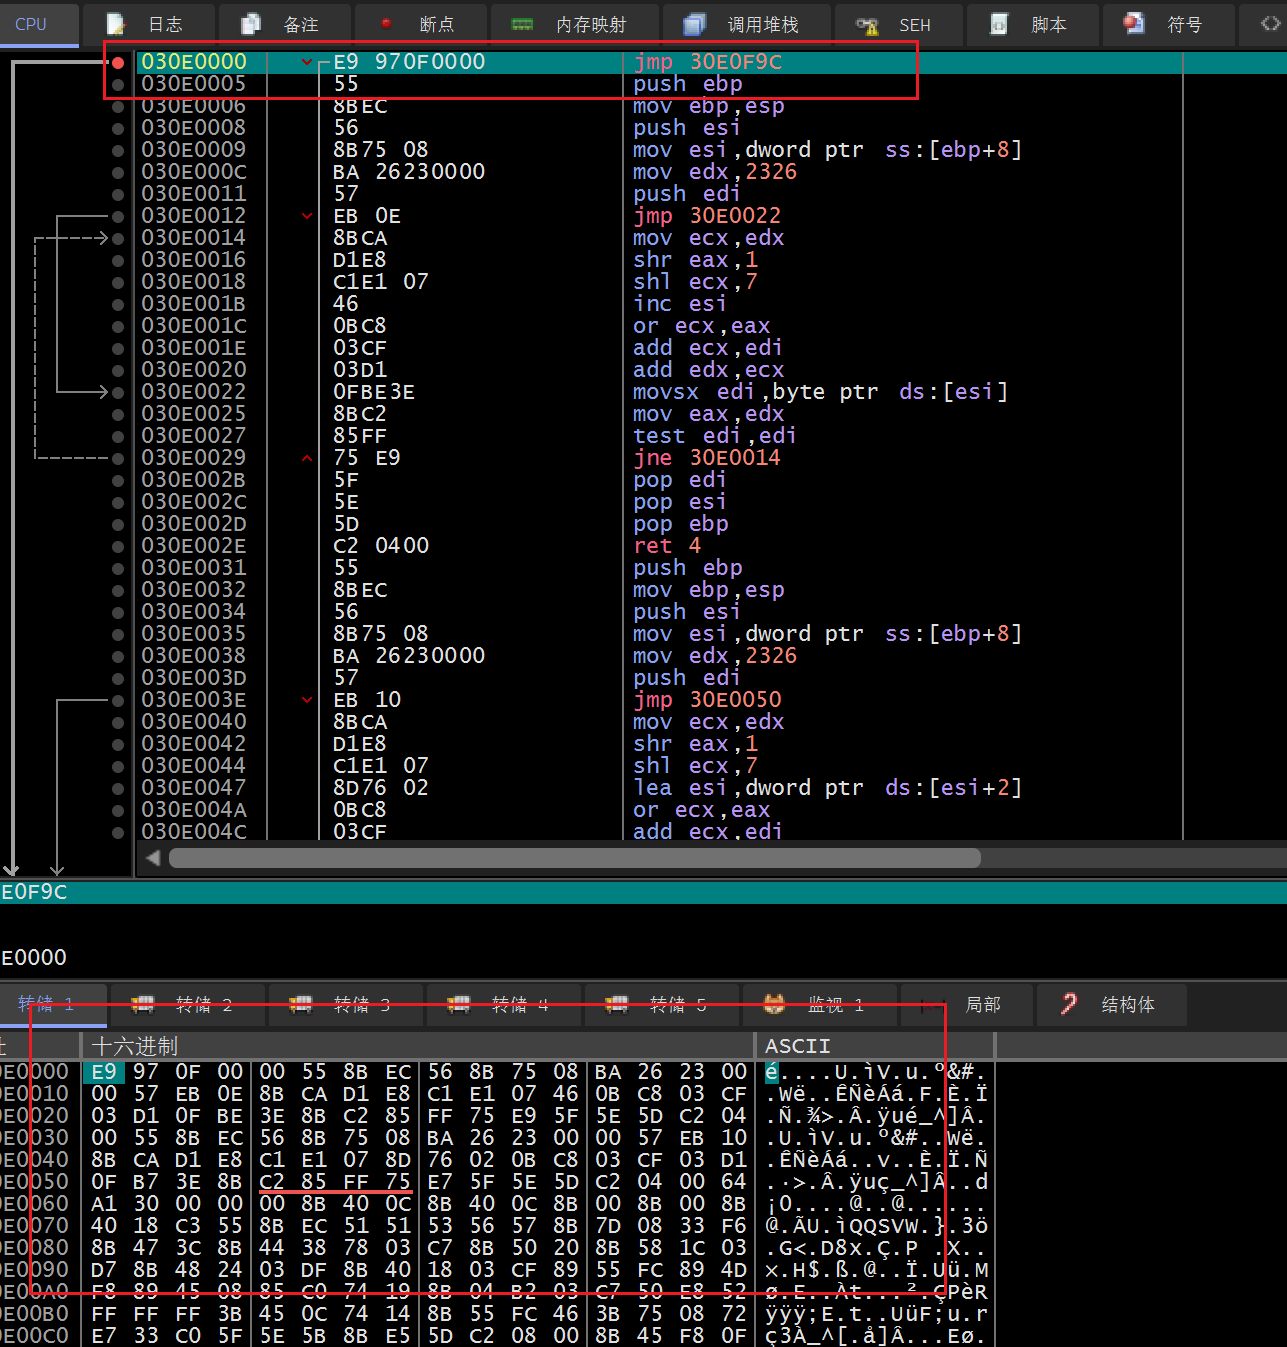Select the 'mov ebp,esp' line at 030E0006
The height and width of the screenshot is (1347, 1287).
[708, 106]
